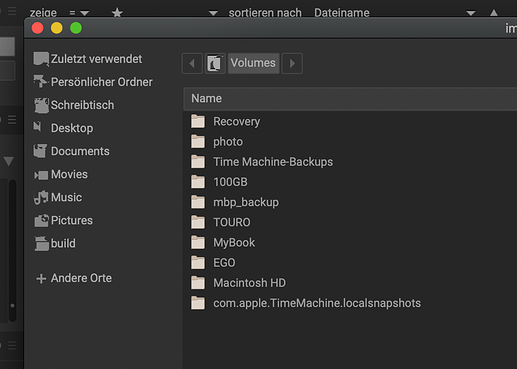The height and width of the screenshot is (369, 517).
Task: Navigate forward with right path arrow
Action: (292, 63)
